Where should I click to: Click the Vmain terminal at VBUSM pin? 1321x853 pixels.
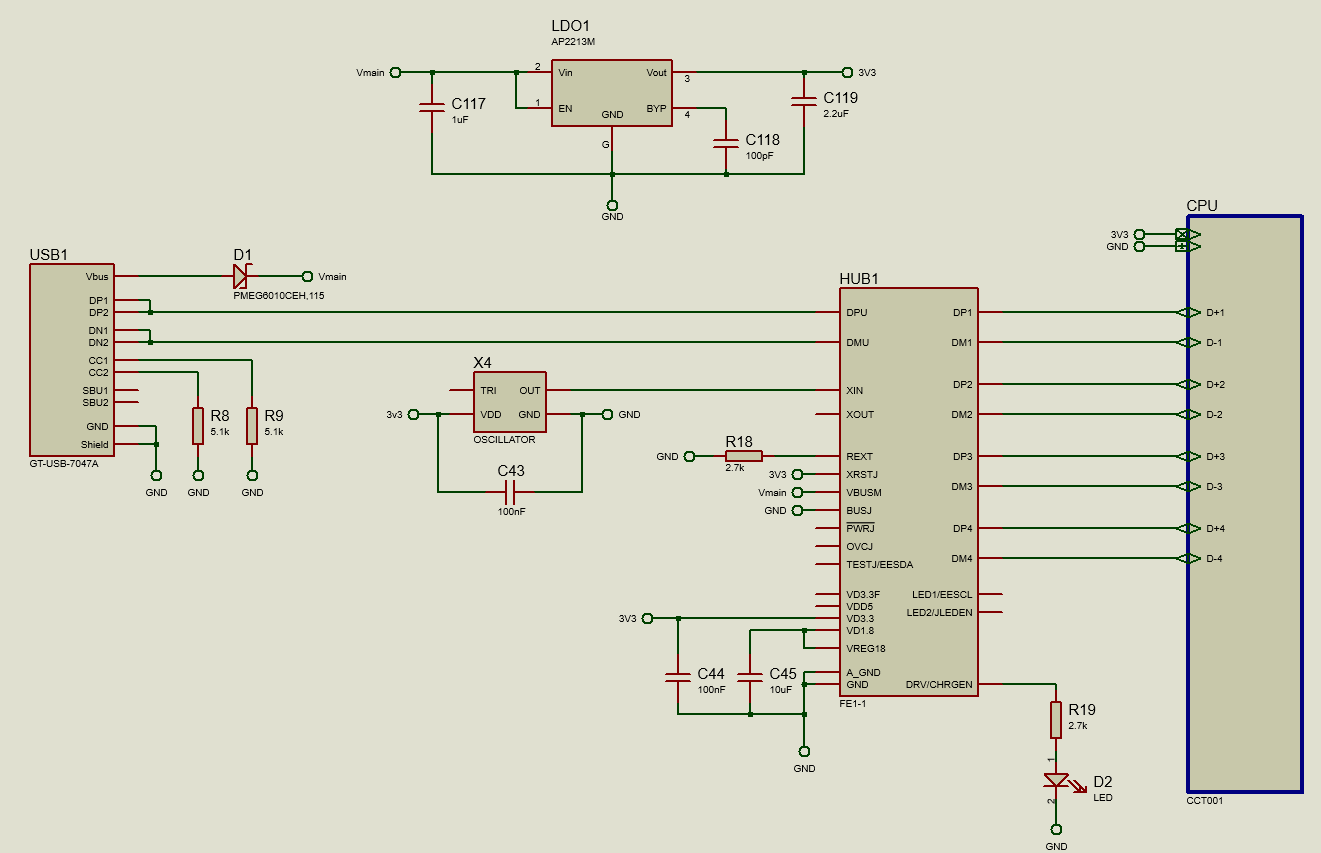797,492
